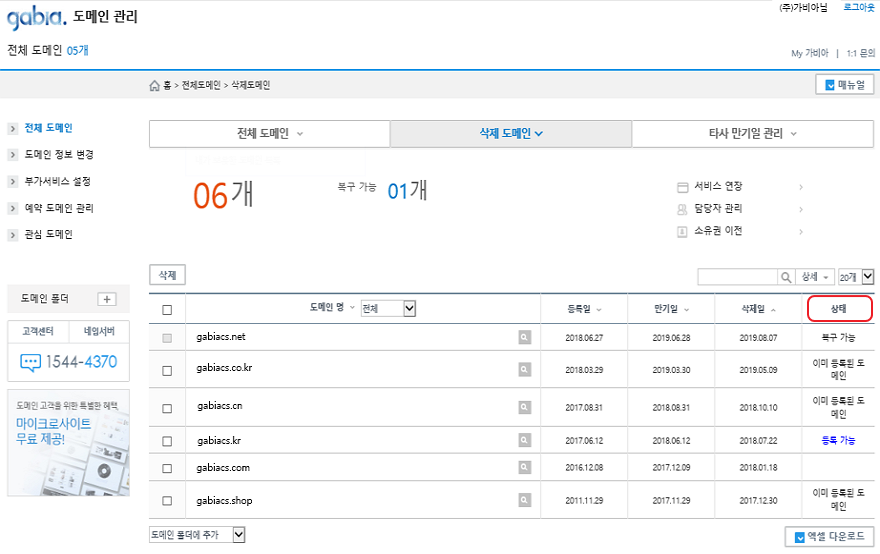Click the 삭제 button above table
Image resolution: width=880 pixels, height=554 pixels.
point(167,275)
